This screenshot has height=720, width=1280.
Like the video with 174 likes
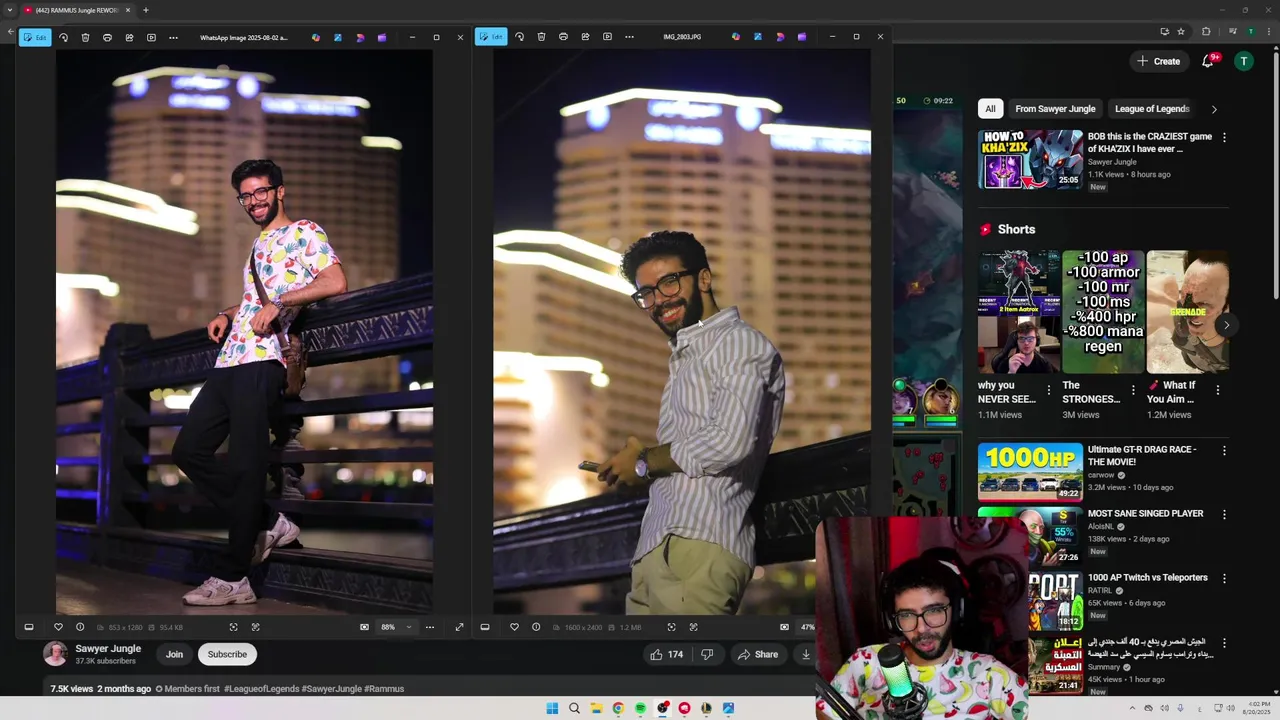(667, 655)
